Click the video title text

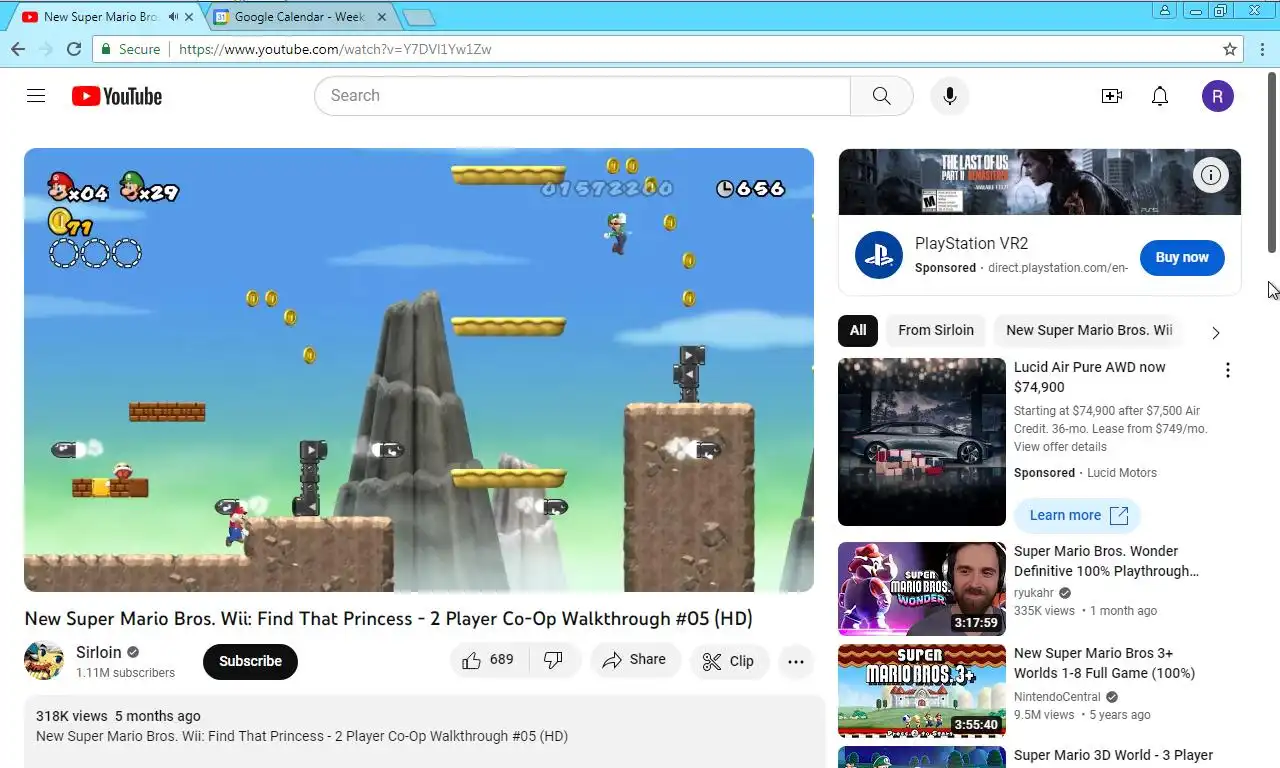[389, 618]
